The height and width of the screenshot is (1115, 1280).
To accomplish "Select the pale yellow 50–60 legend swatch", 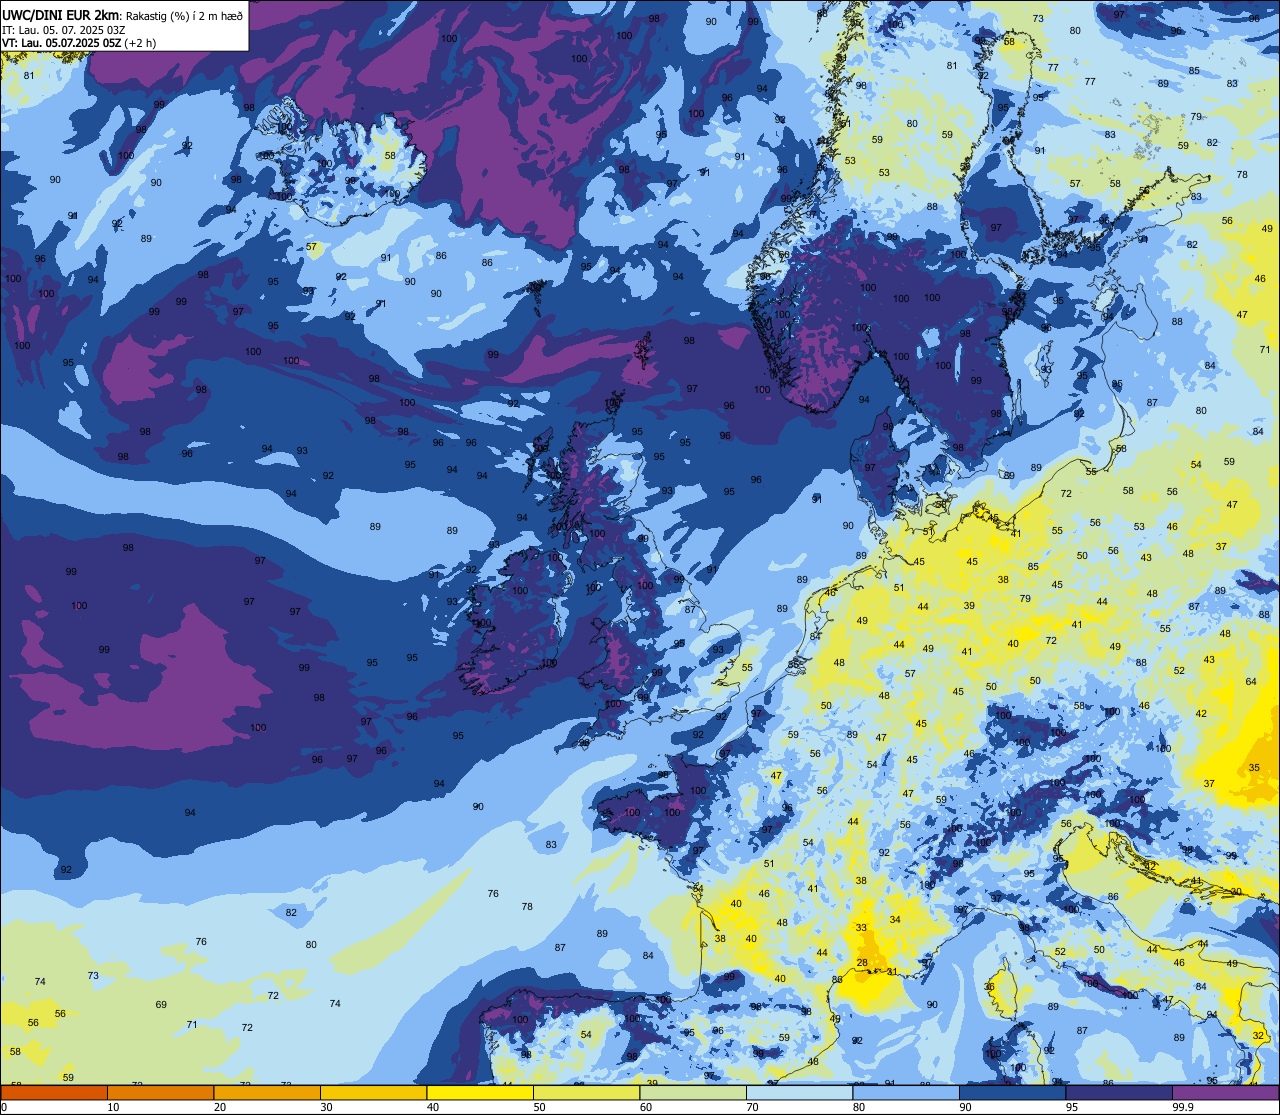I will coord(586,1093).
